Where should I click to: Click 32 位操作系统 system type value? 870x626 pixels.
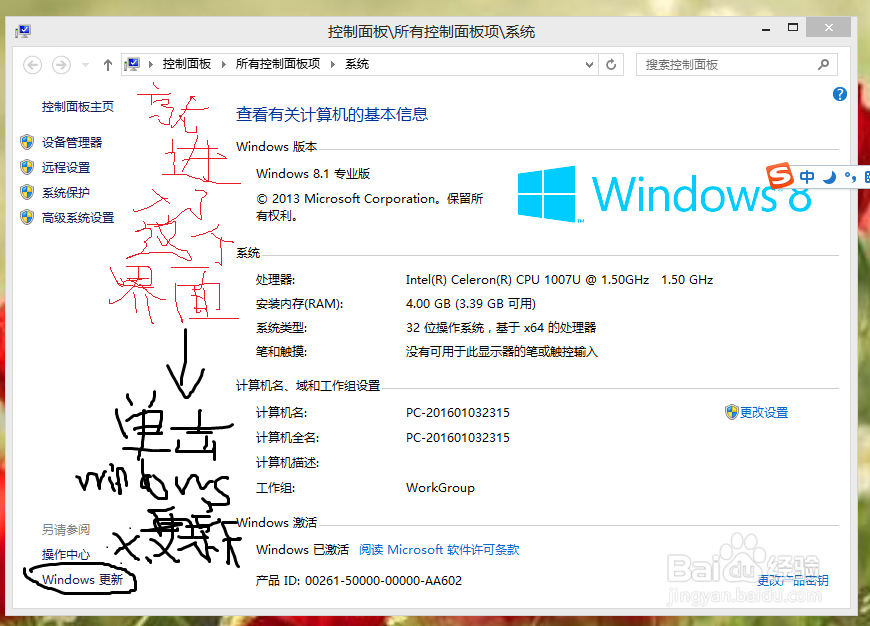[x=501, y=327]
